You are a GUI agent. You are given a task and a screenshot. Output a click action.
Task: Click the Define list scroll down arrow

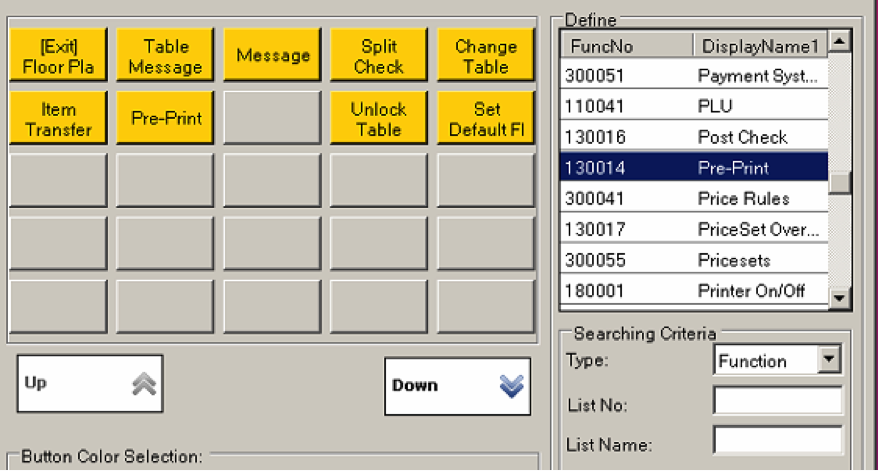pos(840,298)
